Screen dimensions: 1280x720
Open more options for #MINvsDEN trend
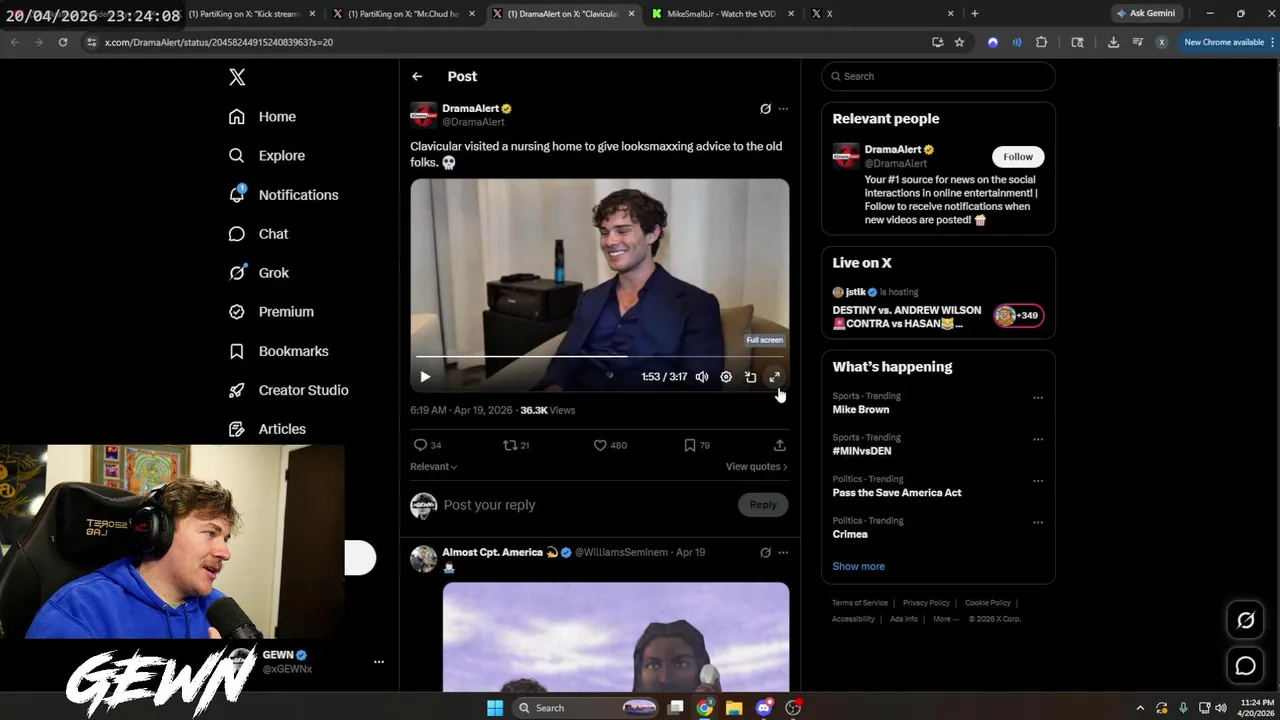coord(1038,439)
